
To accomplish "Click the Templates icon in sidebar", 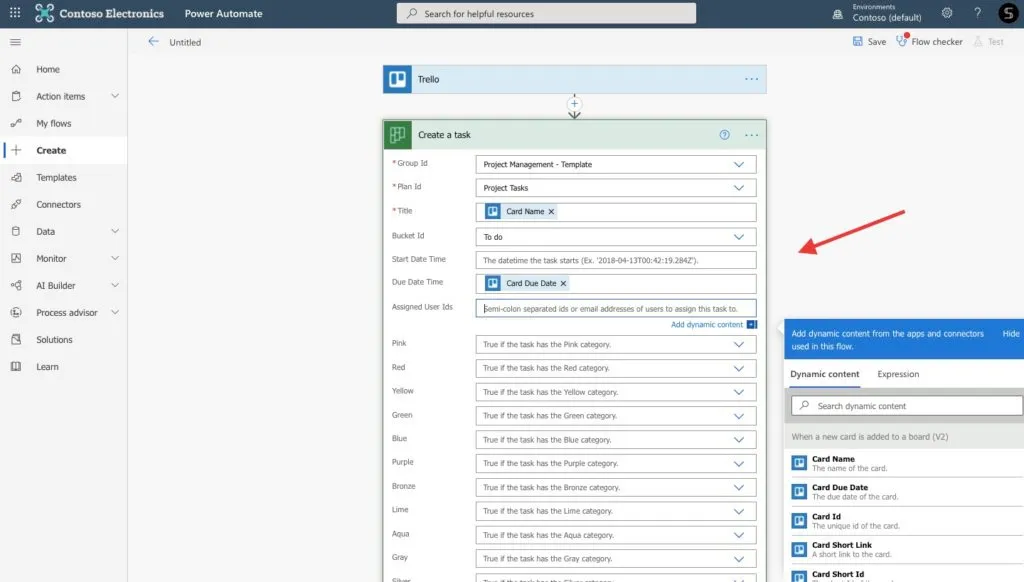I will 16,177.
